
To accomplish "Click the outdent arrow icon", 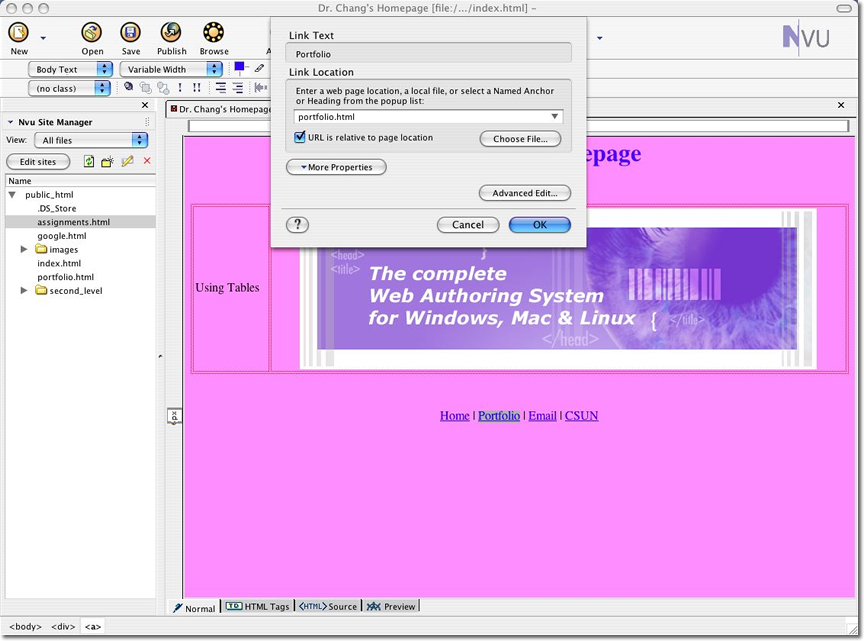I will [261, 88].
